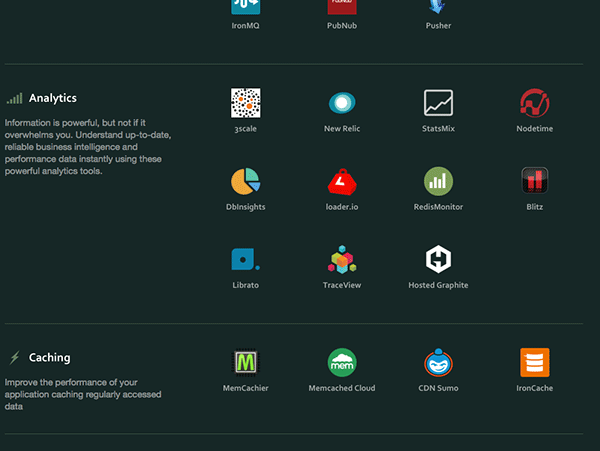The image size is (600, 451).
Task: Open the MemCachier chip icon
Action: click(x=245, y=362)
